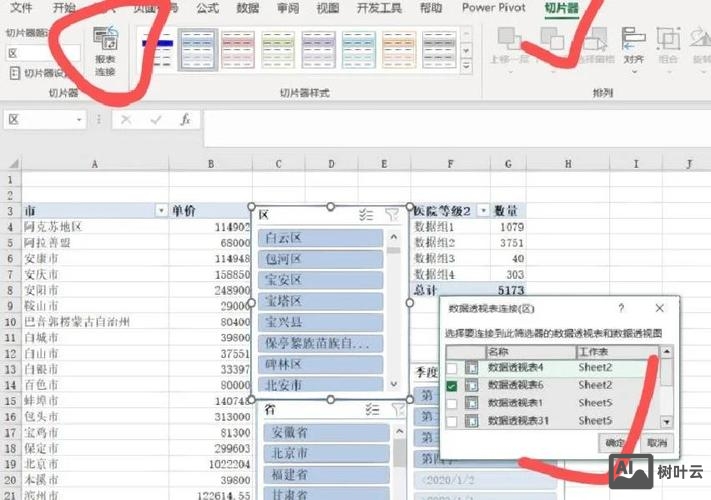The width and height of the screenshot is (711, 500).
Task: Clear the filter on the 区 slicer
Action: point(392,214)
